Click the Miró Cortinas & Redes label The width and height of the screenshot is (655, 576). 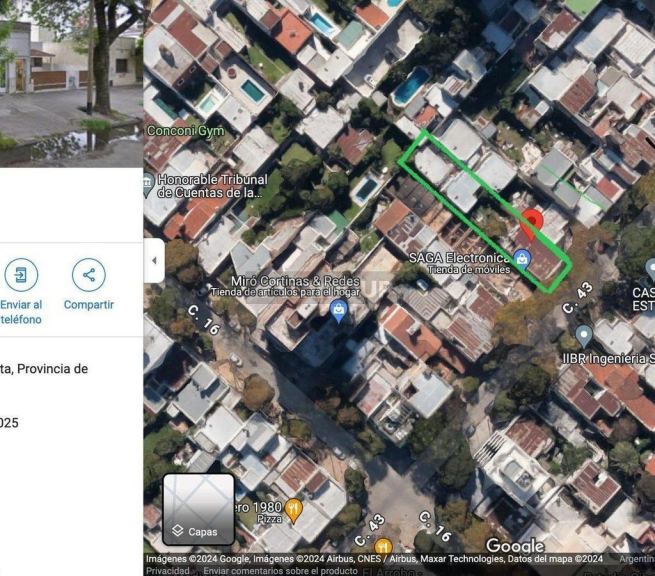(295, 281)
